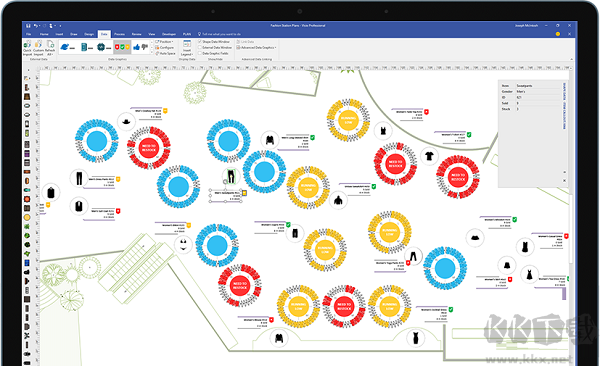Viewport: 600px width, 366px height.
Task: Select the bikini product icon
Action: pyautogui.click(x=183, y=244)
